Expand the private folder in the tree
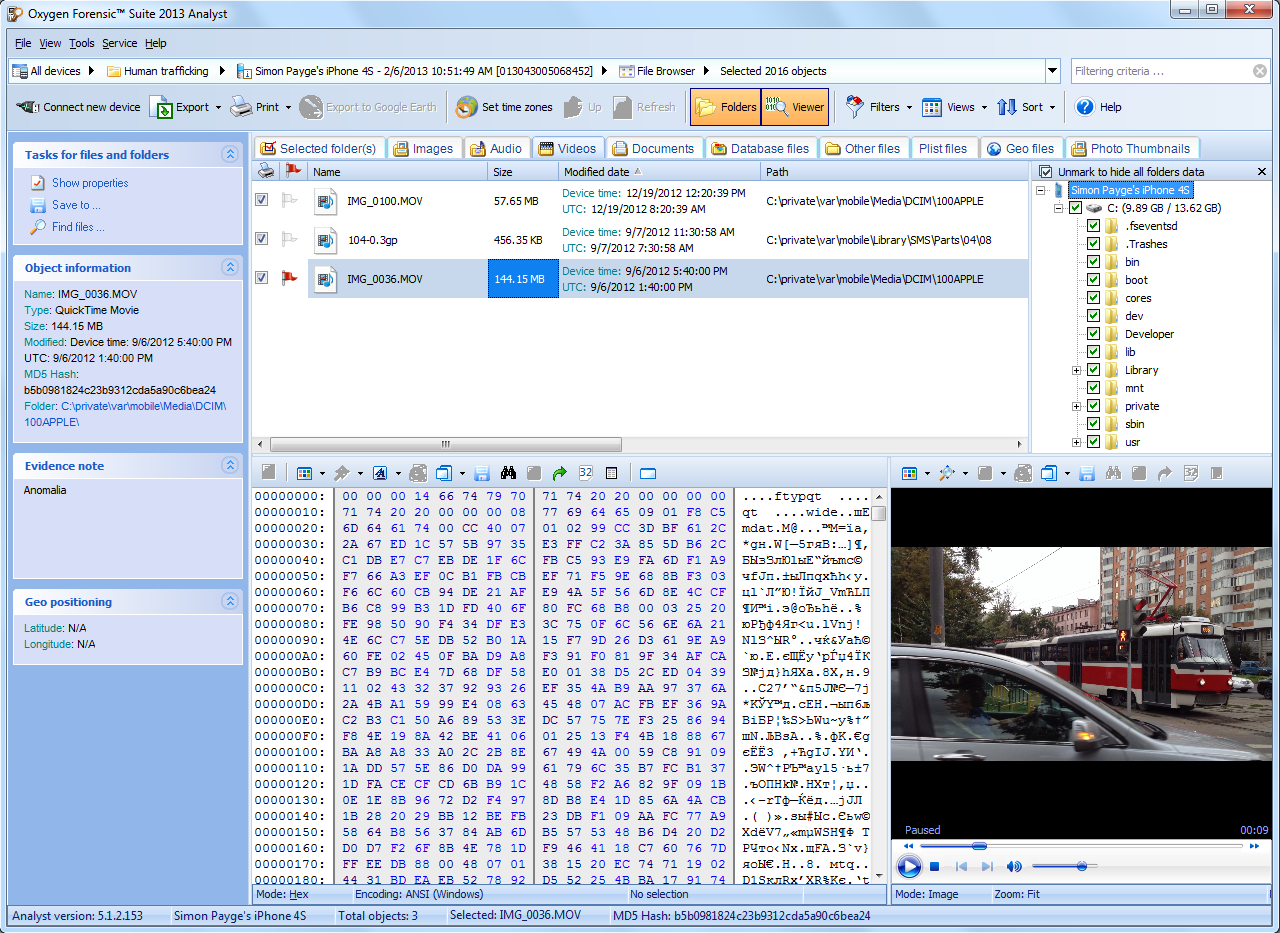This screenshot has width=1280, height=933. click(x=1077, y=406)
